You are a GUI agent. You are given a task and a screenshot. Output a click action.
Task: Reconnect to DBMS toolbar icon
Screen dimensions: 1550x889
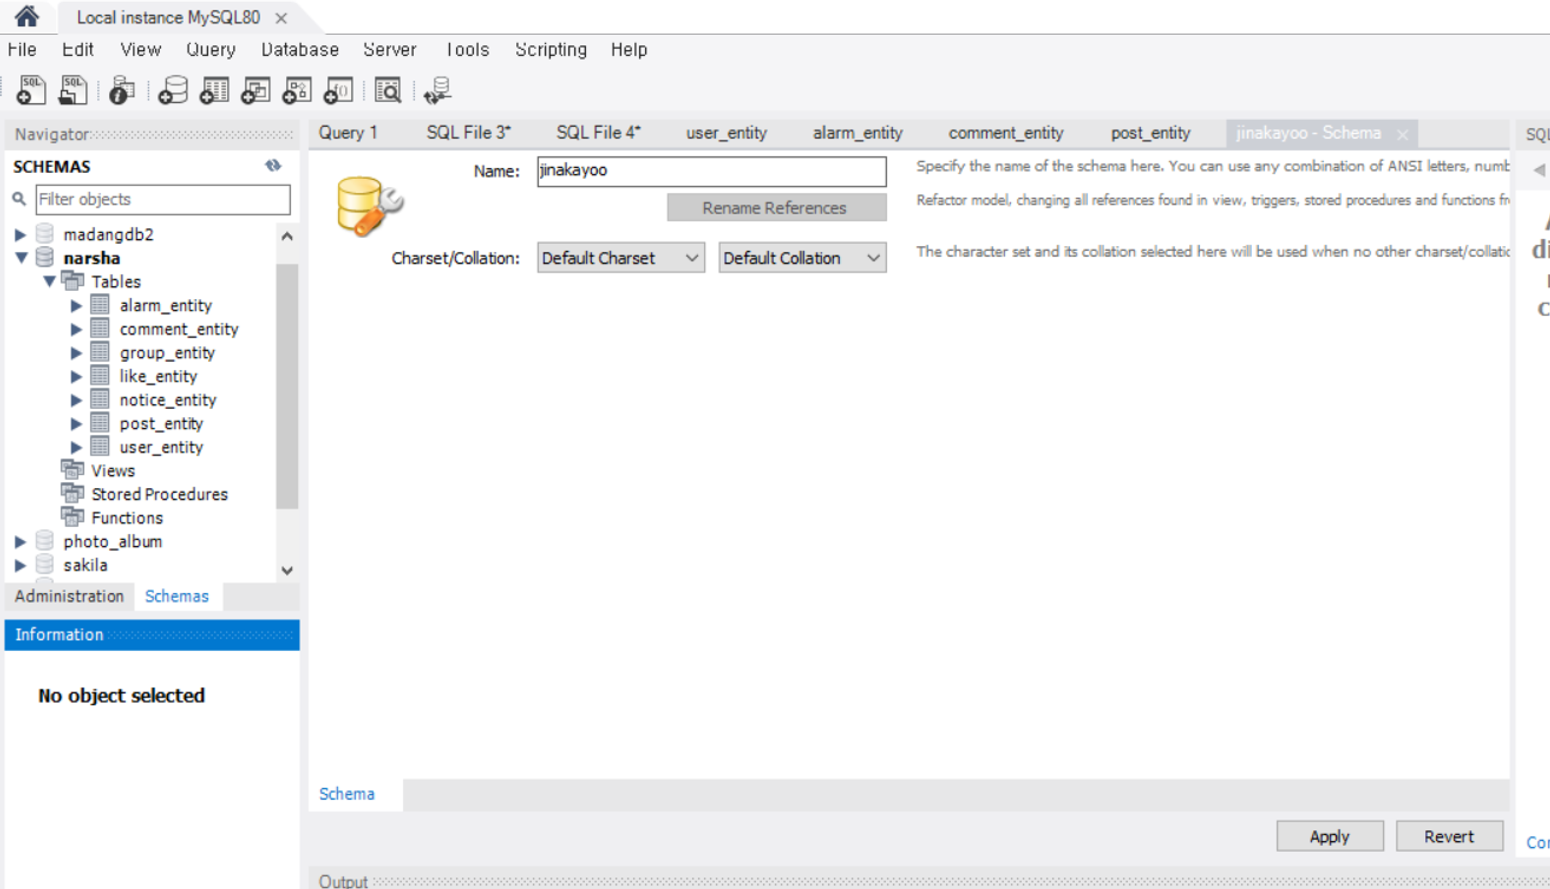pyautogui.click(x=437, y=90)
